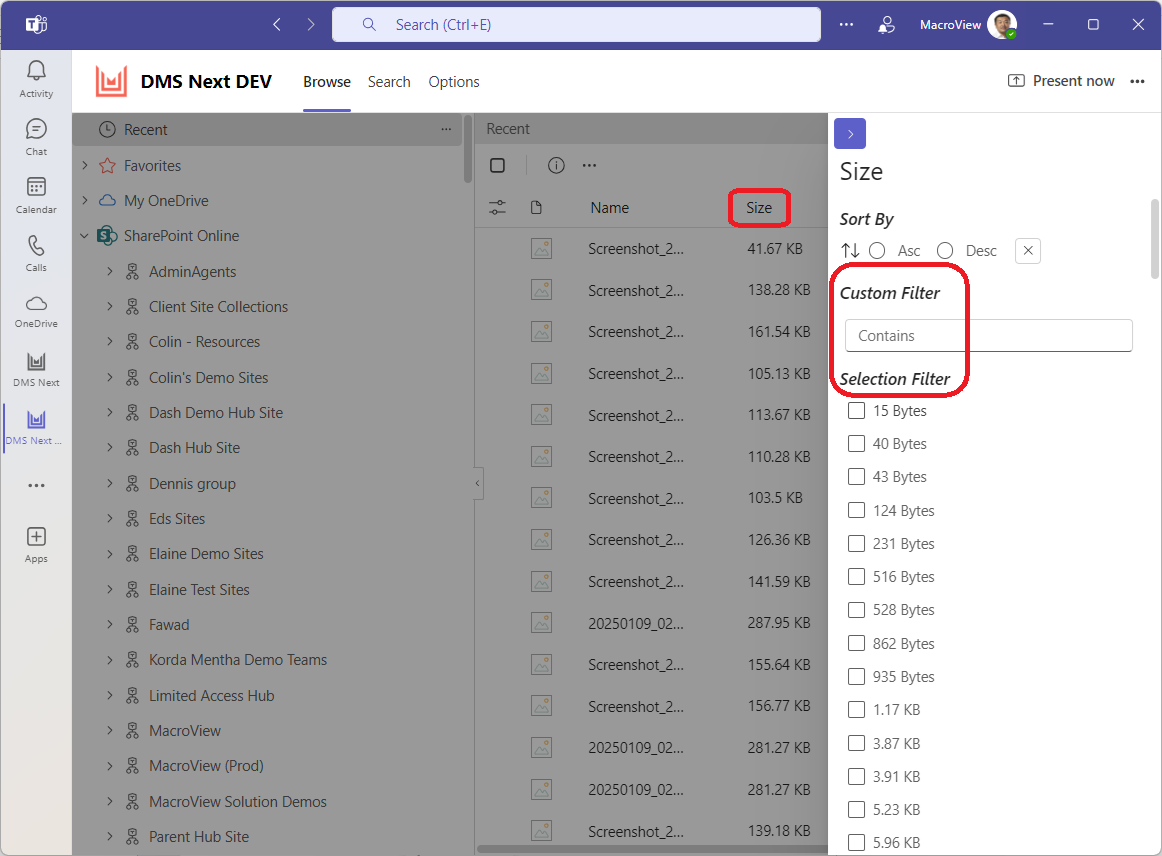Go forward using the right arrow
The image size is (1162, 856).
(311, 24)
